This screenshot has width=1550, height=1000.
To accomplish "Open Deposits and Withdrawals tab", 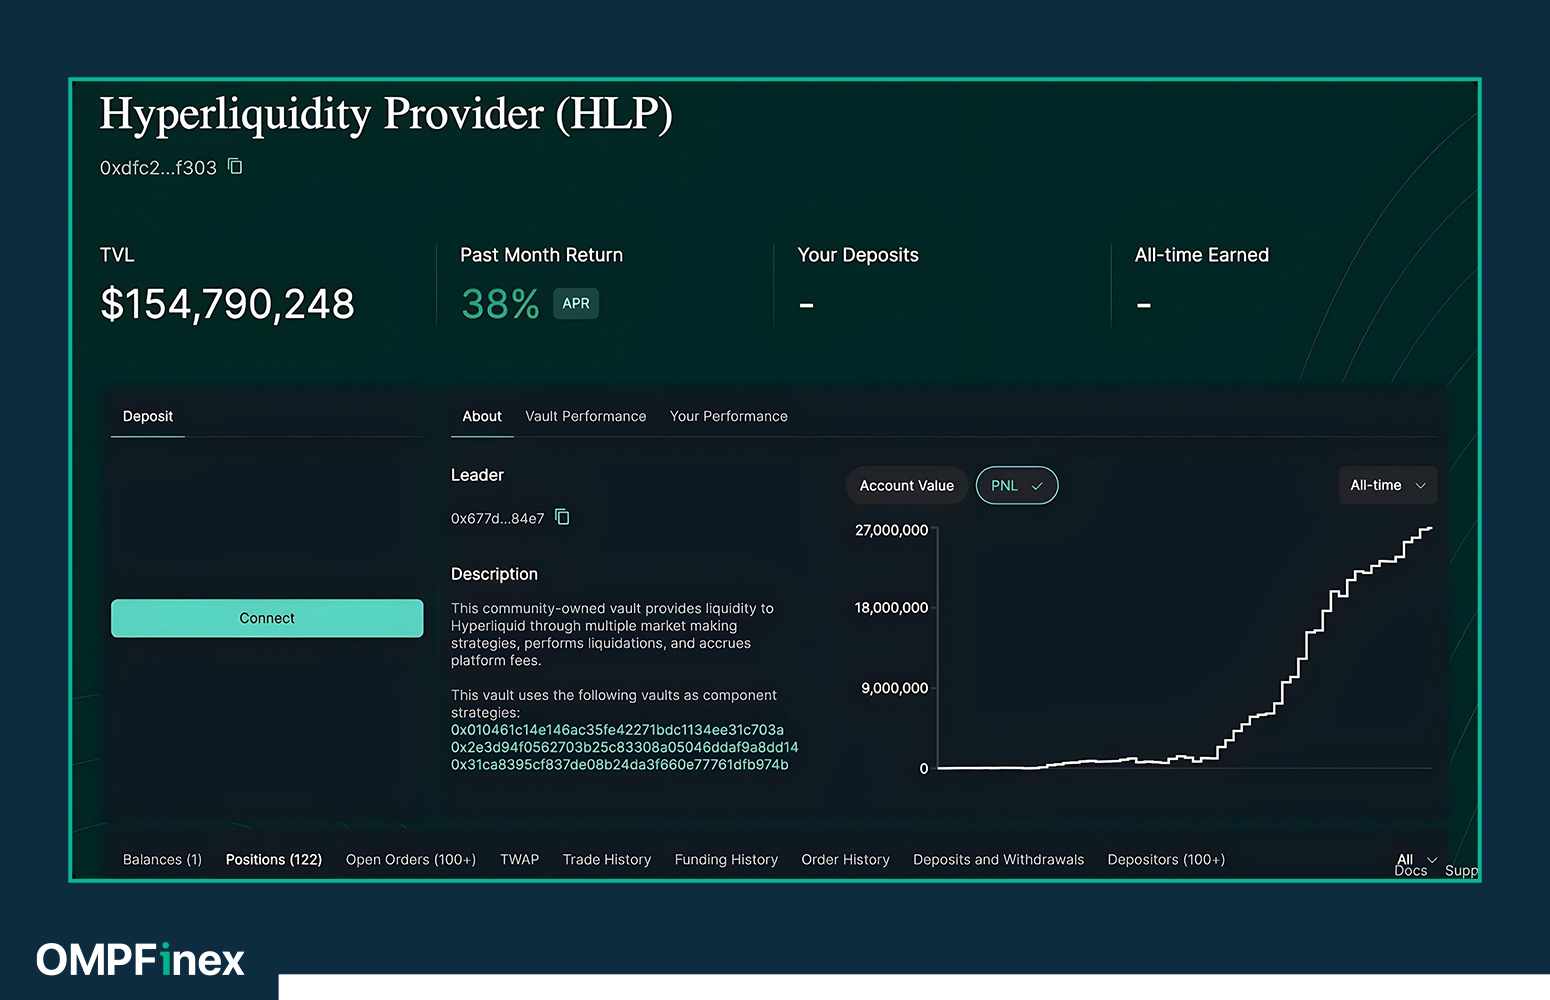I will click(x=998, y=859).
